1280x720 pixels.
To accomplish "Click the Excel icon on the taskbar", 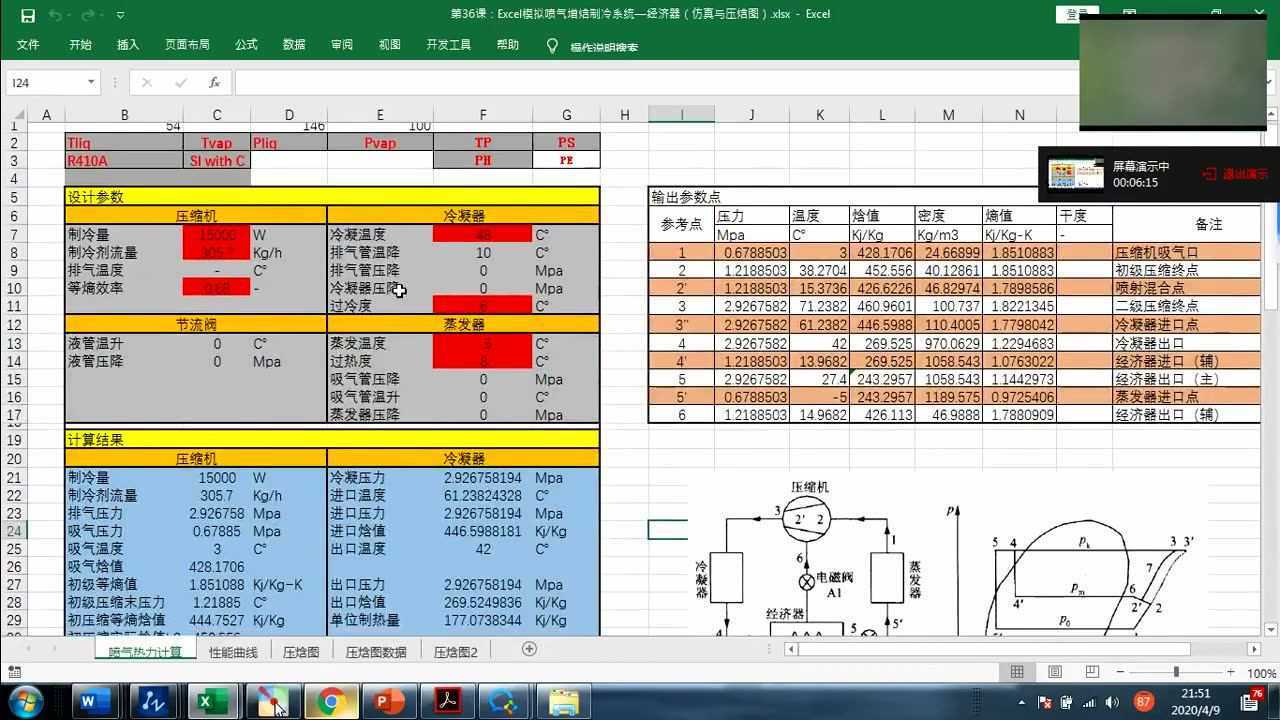I will pyautogui.click(x=212, y=702).
